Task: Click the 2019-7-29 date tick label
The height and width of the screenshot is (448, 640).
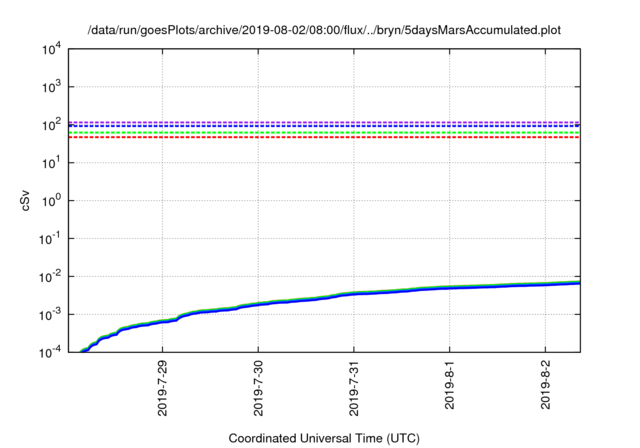Action: coord(162,388)
